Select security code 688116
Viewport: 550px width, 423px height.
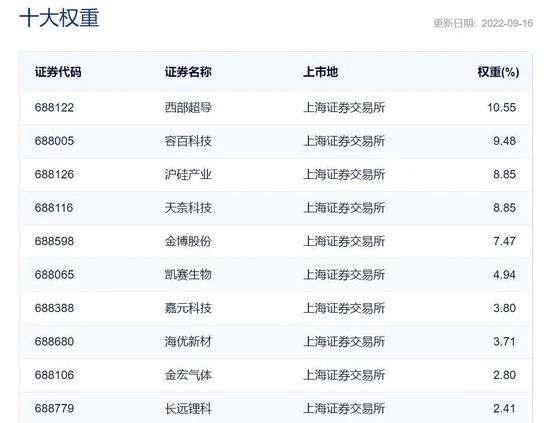tap(54, 208)
